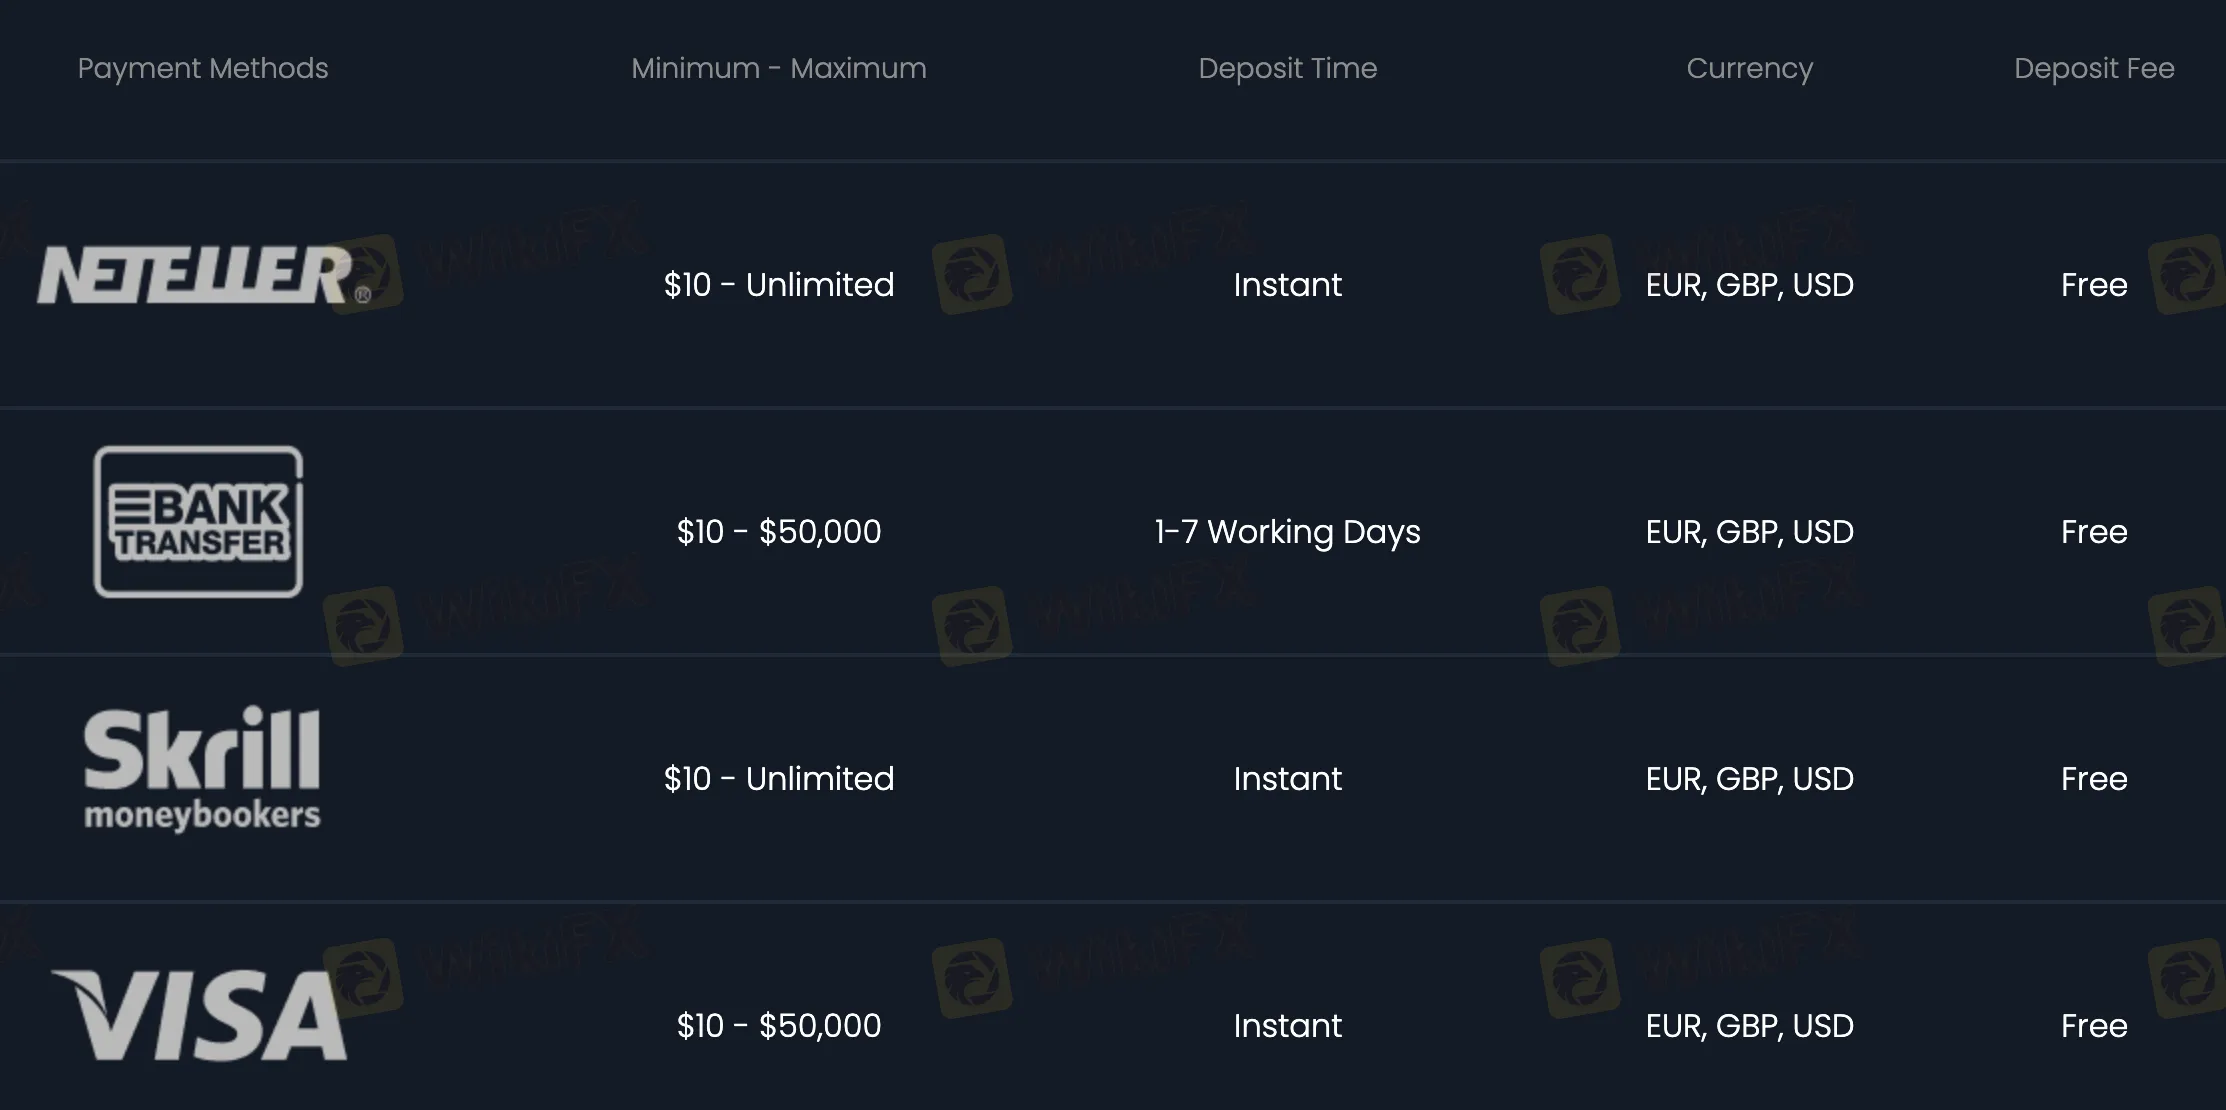Click Skrill's $10 - Unlimited range
2226x1110 pixels.
click(779, 779)
